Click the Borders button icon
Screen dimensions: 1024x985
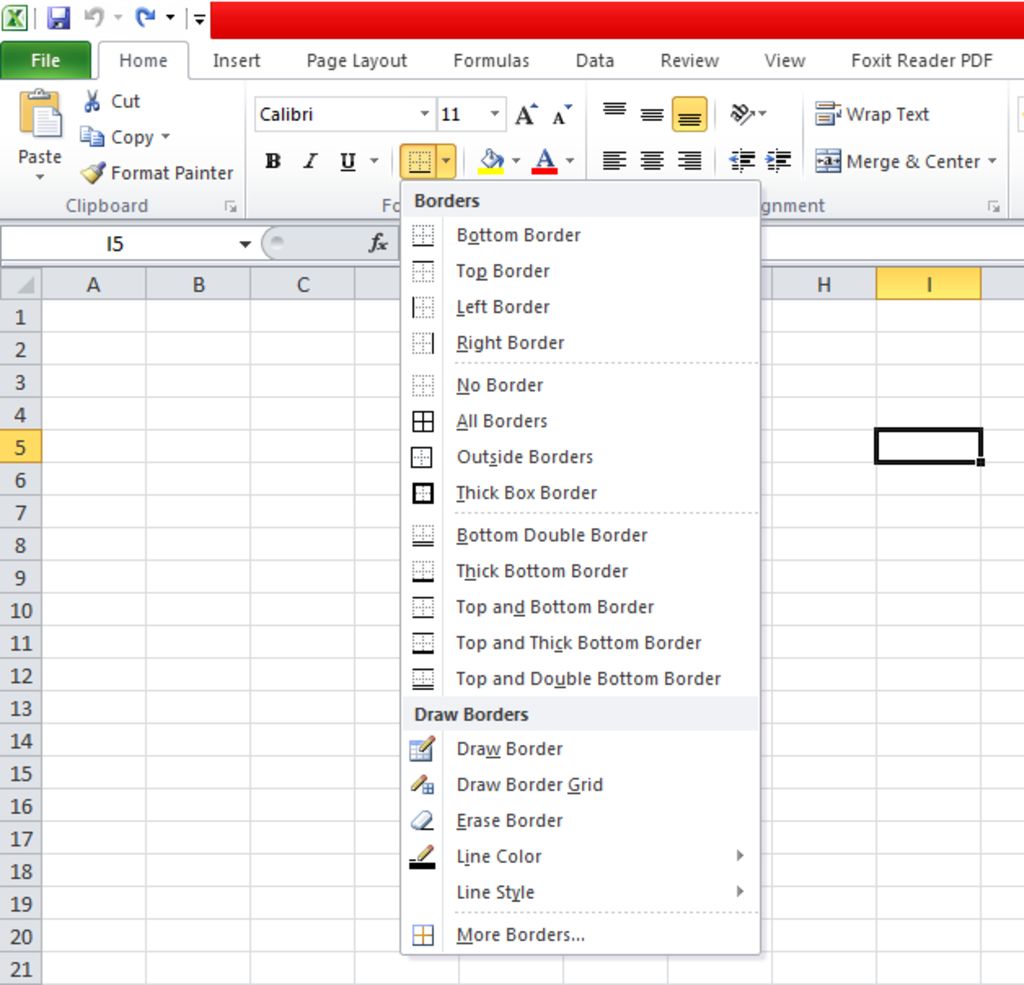pos(419,161)
